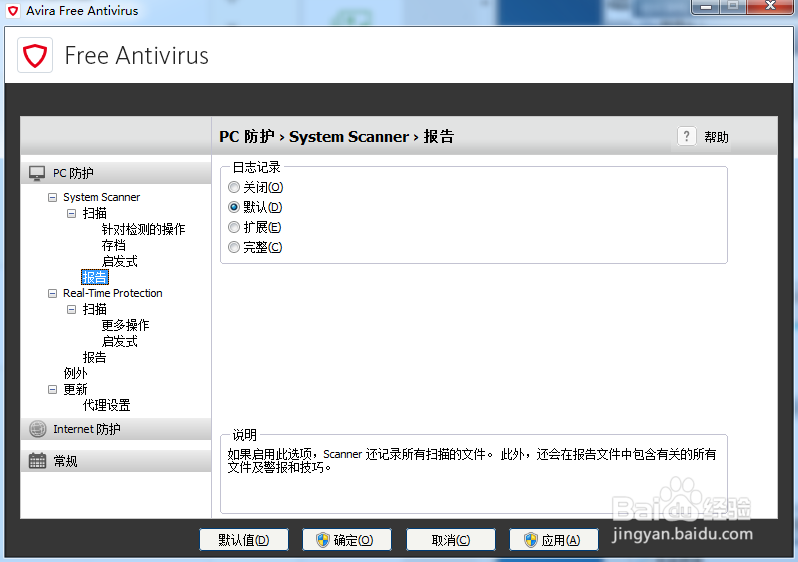Cancel with the 取消(C) button

pos(450,540)
